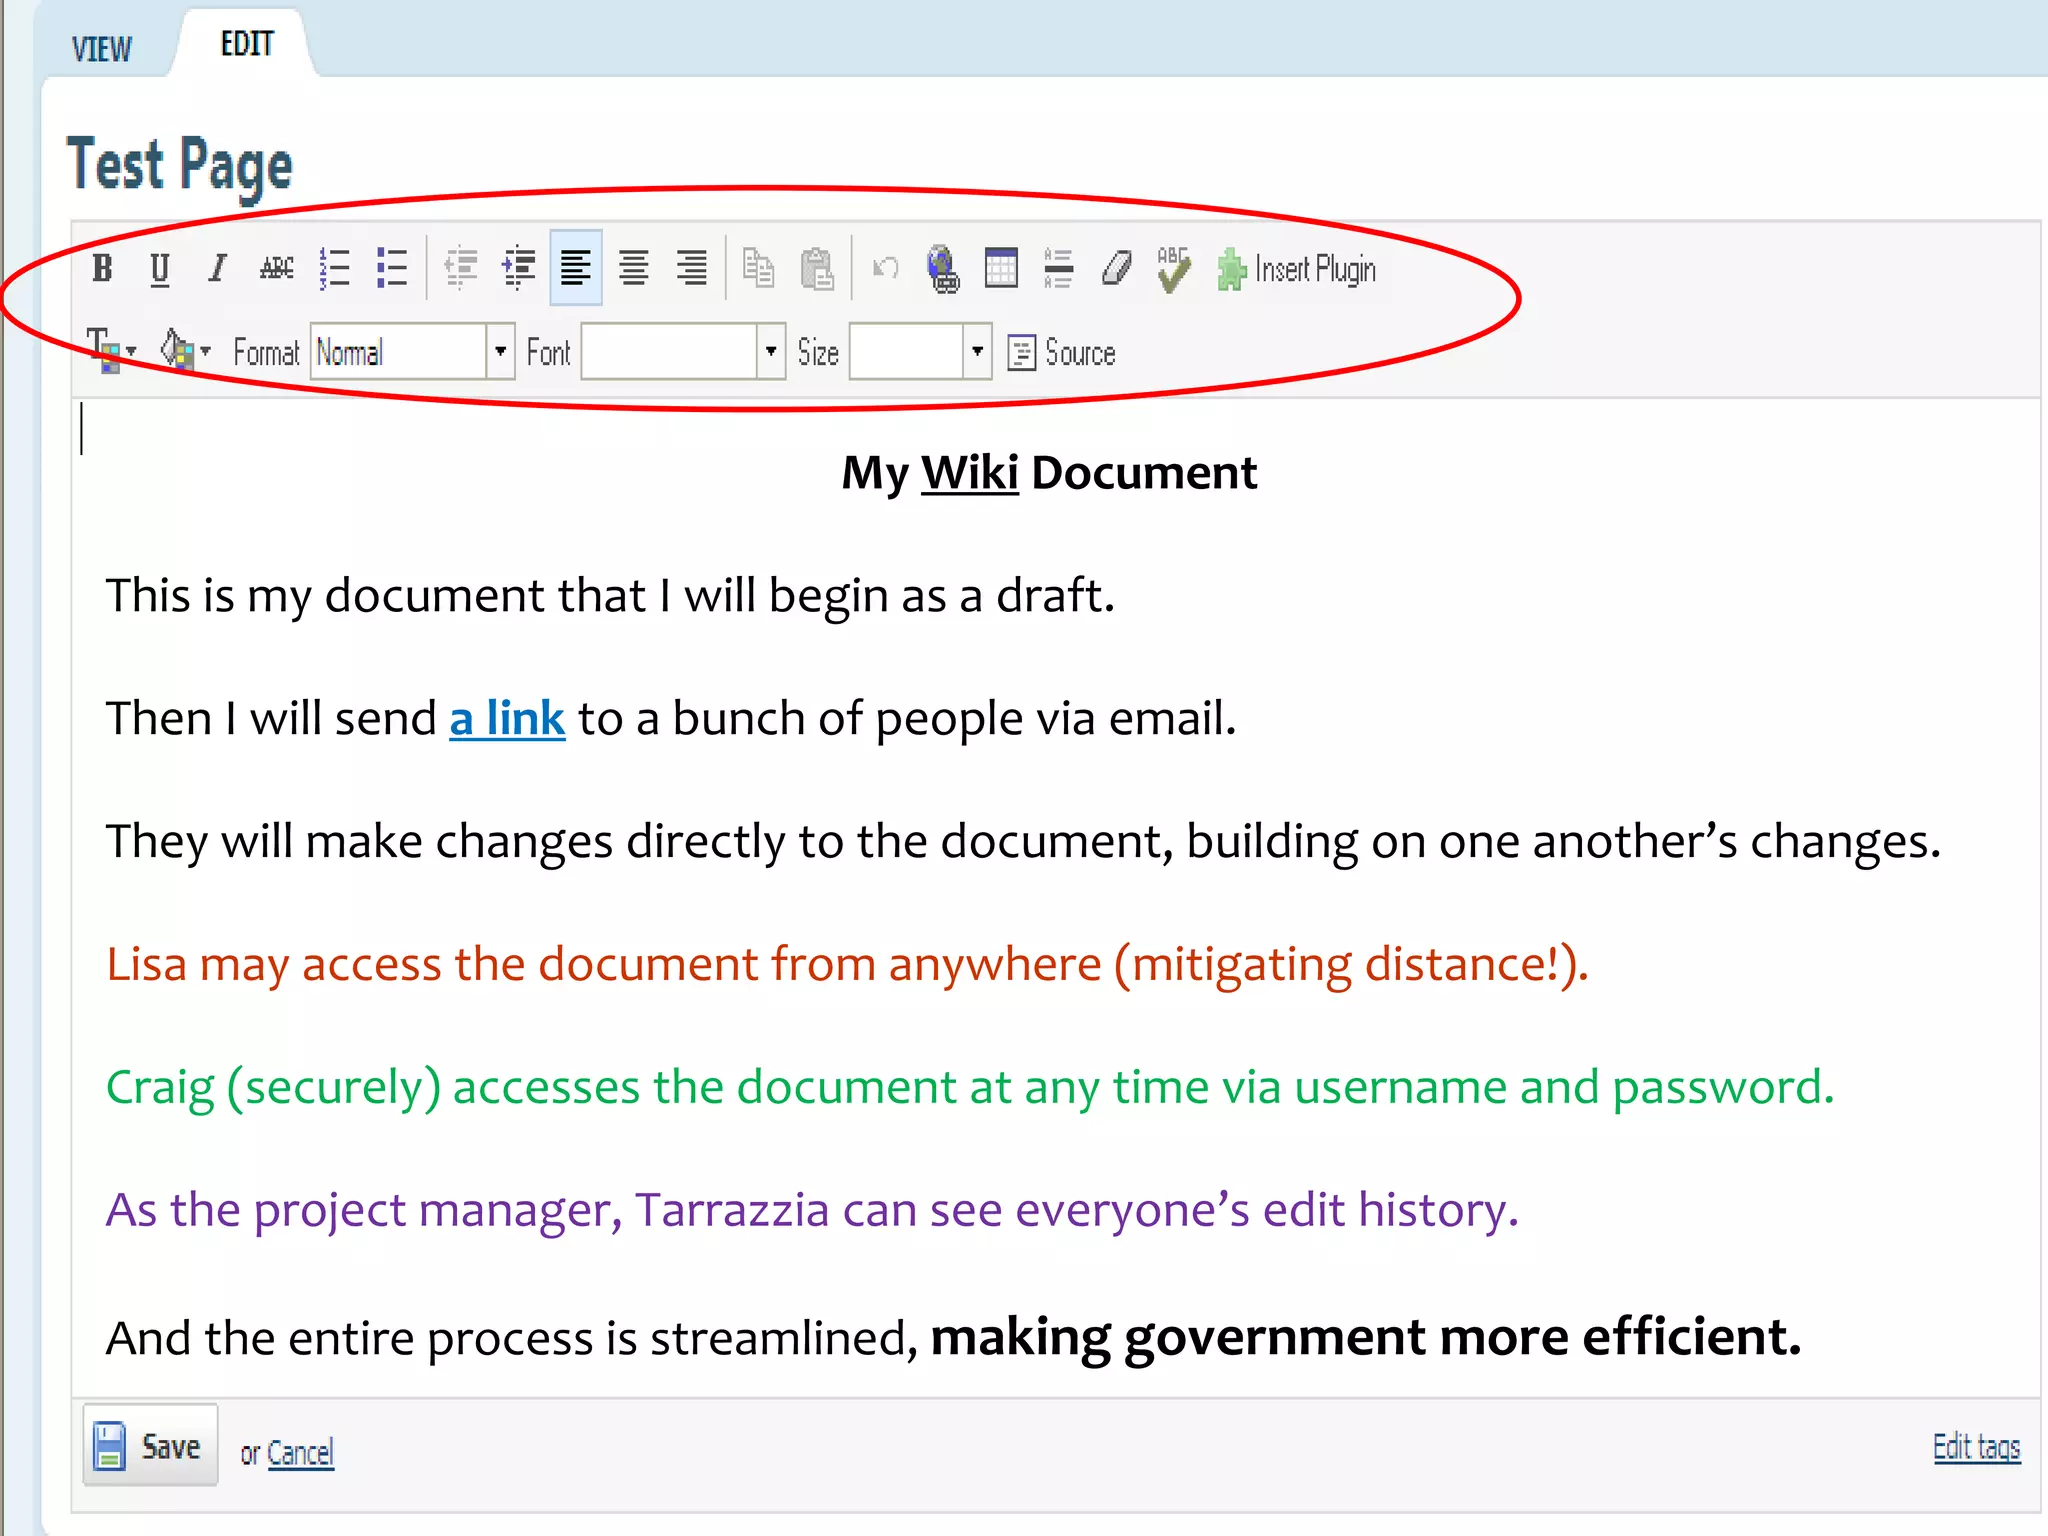Open the Size combo box

point(920,352)
